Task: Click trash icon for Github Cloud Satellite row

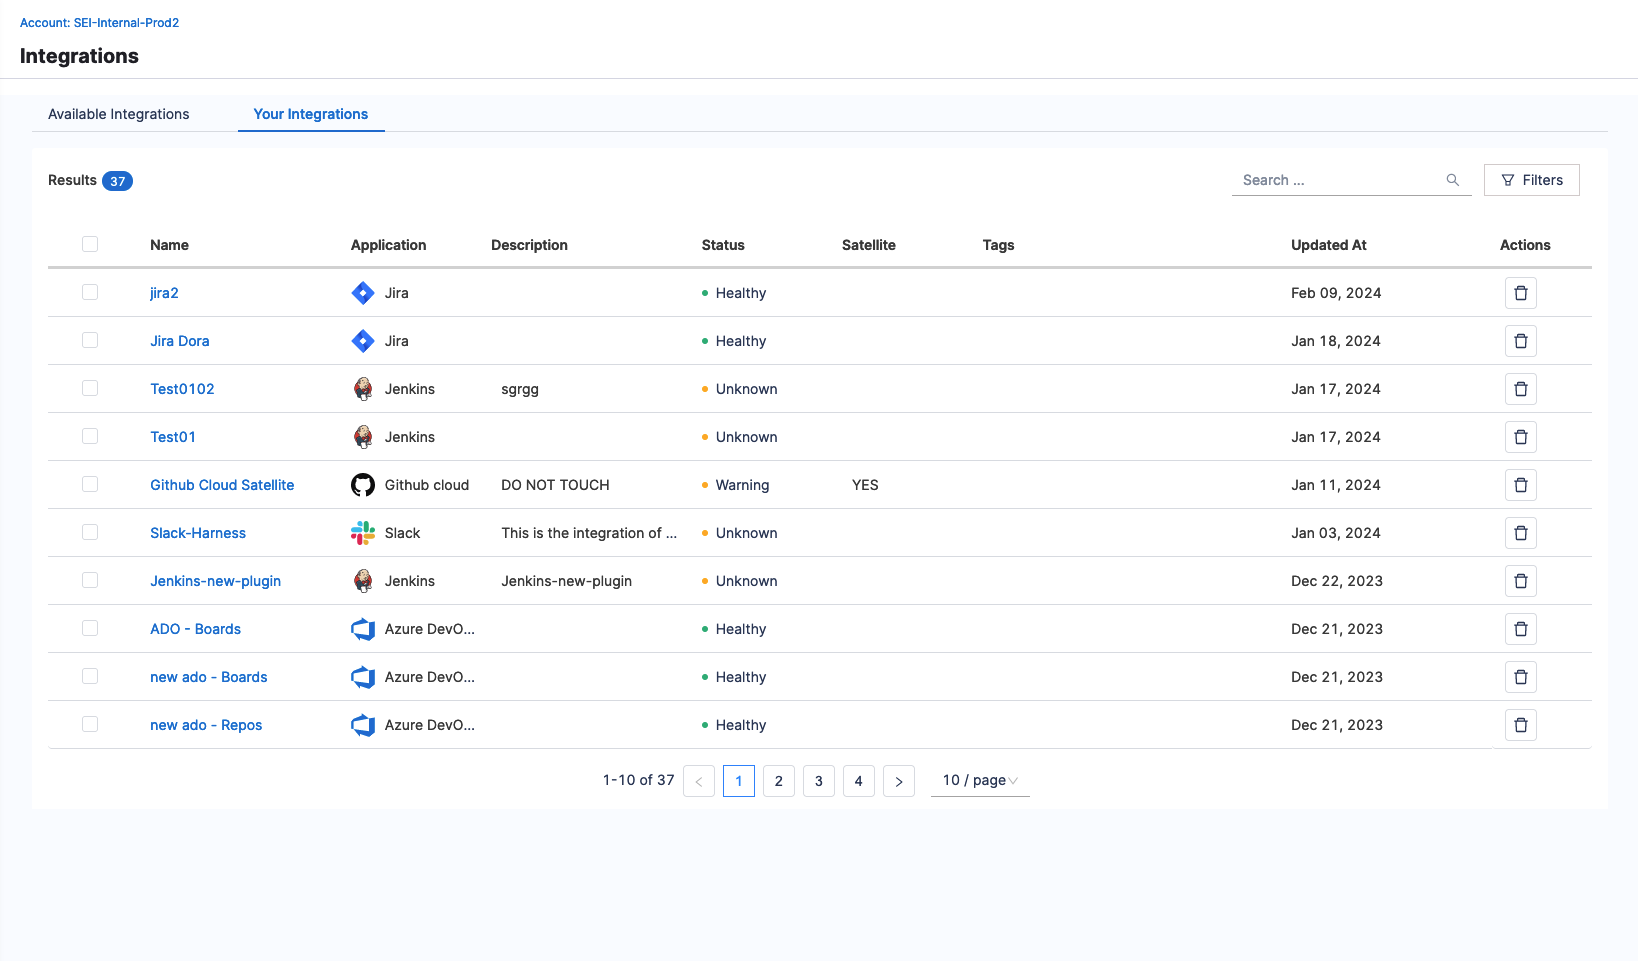Action: tap(1520, 485)
